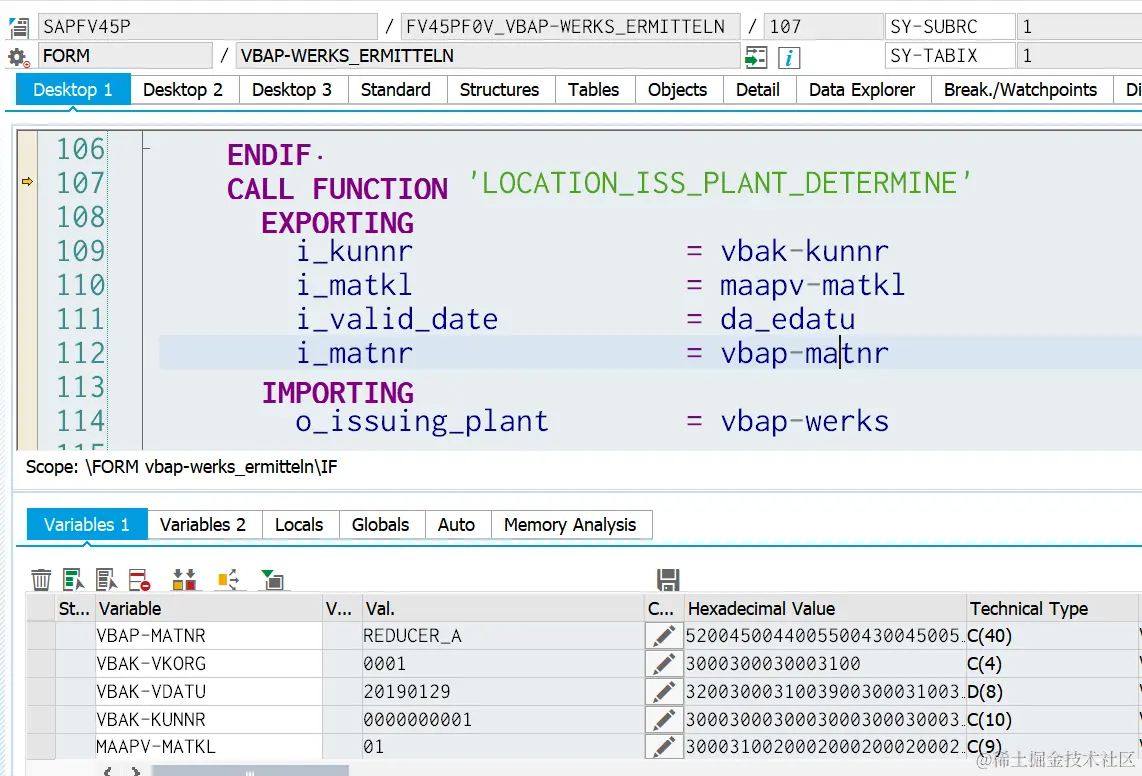Click vbap-werks in code line 114
The image size is (1142, 776).
click(x=805, y=421)
